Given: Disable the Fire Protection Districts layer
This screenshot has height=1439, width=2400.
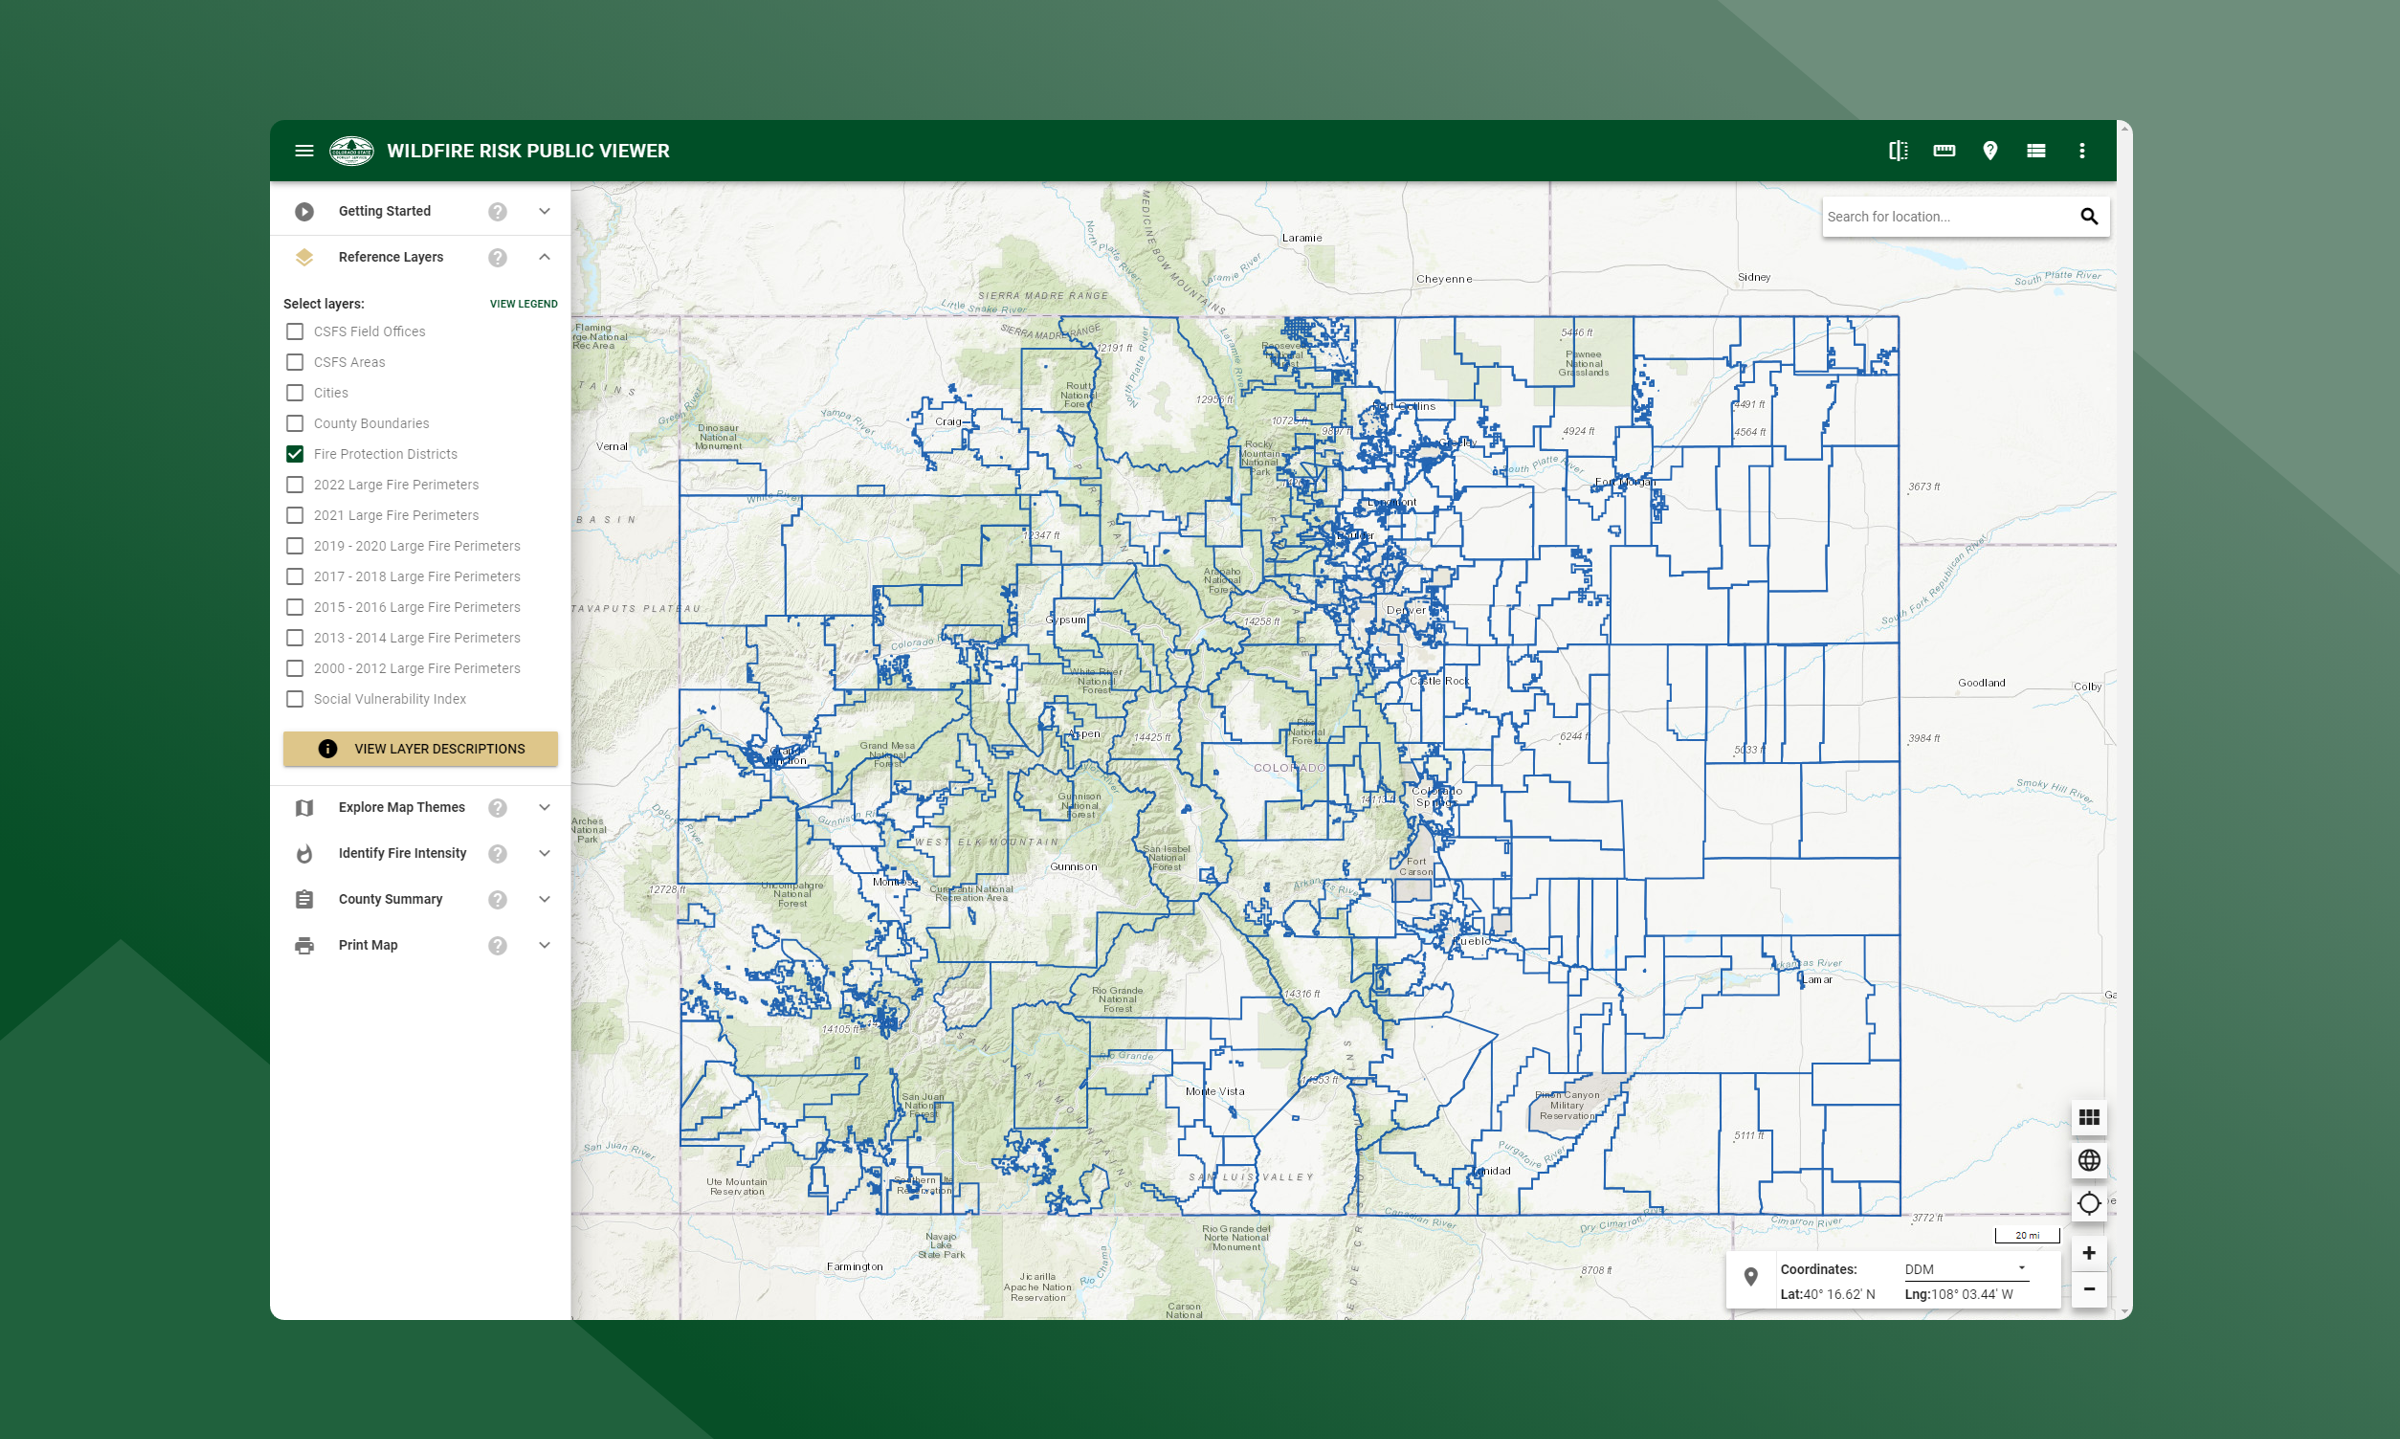Looking at the screenshot, I should pyautogui.click(x=294, y=454).
